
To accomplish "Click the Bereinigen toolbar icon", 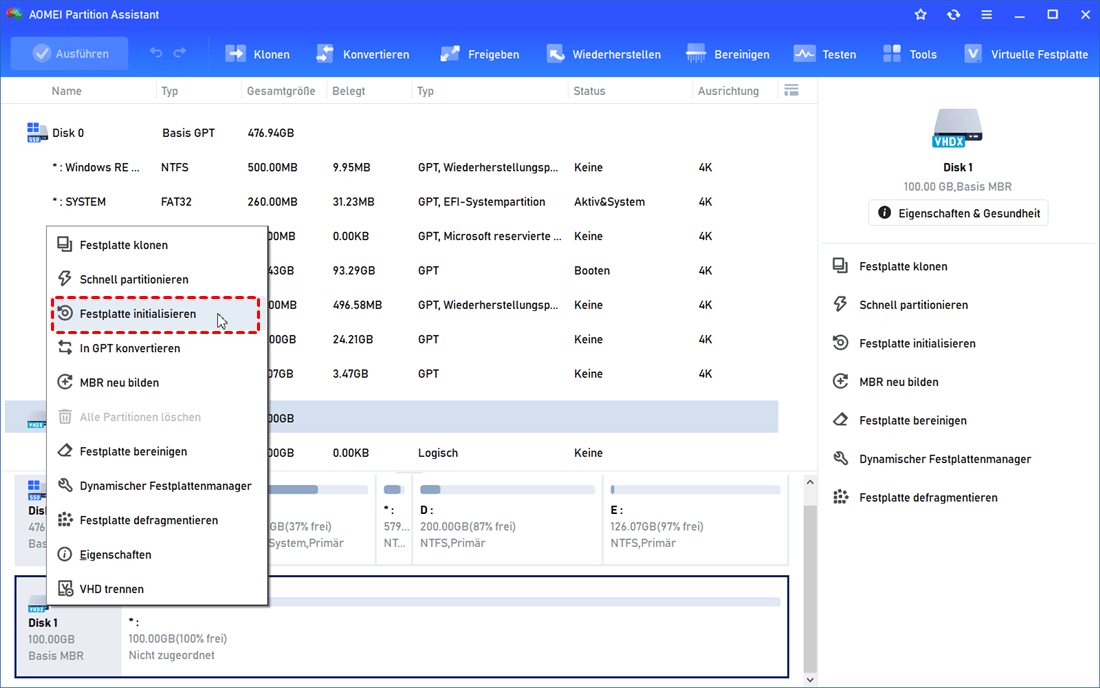I will 696,54.
